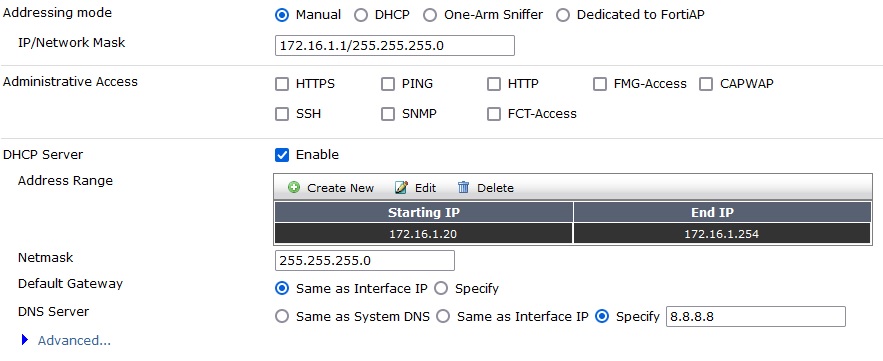Click the End IP column header

(723, 212)
